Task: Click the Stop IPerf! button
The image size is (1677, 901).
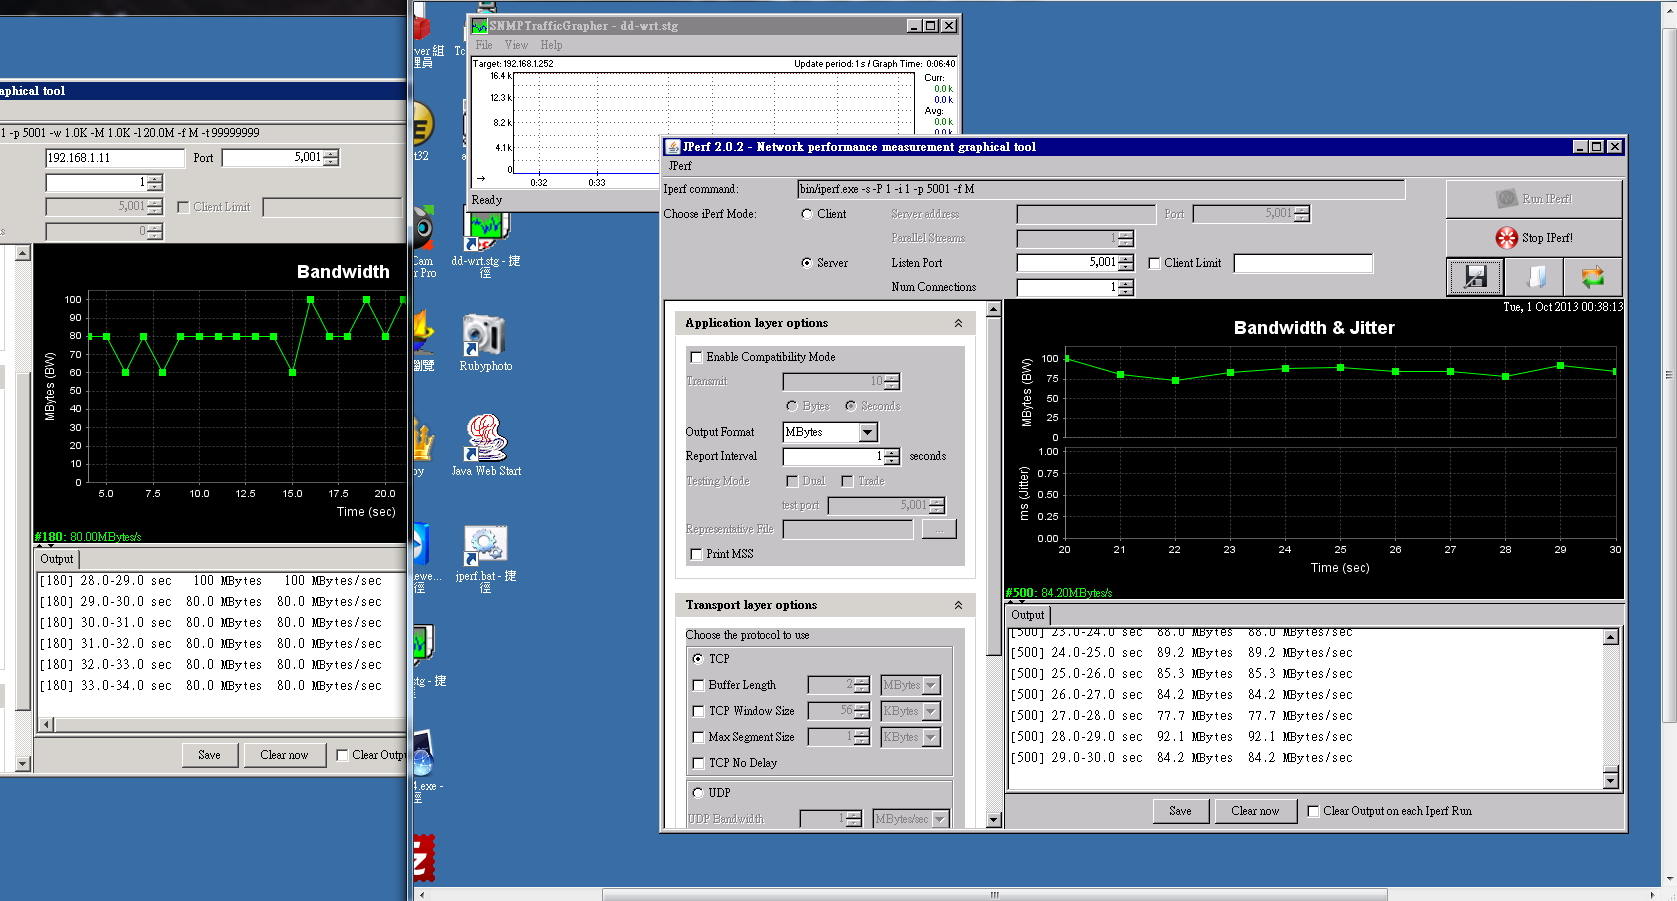Action: coord(1534,238)
